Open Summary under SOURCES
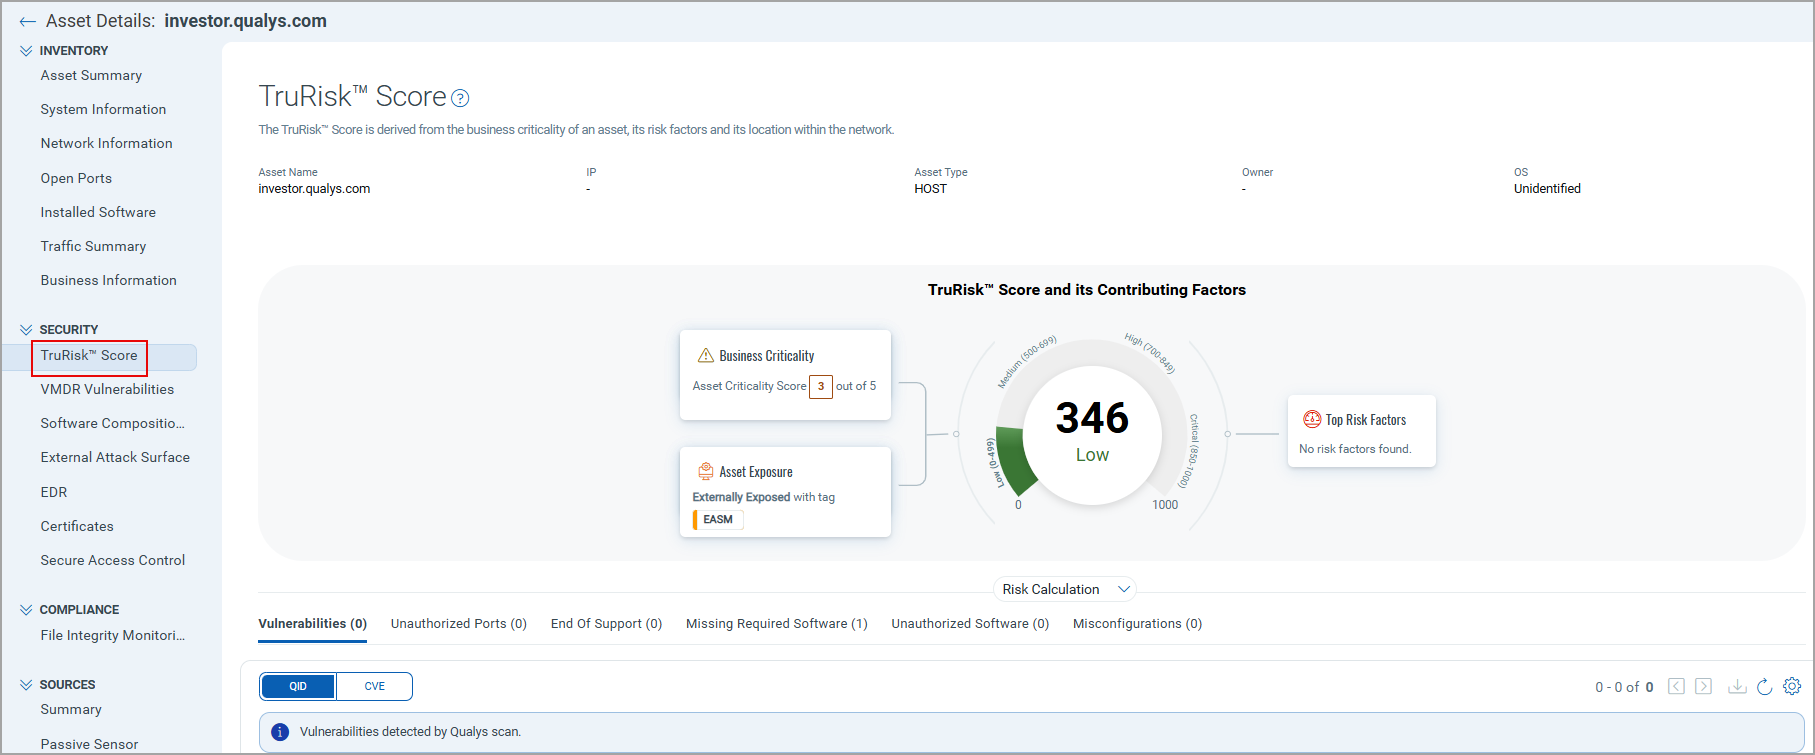The image size is (1815, 755). pyautogui.click(x=71, y=709)
